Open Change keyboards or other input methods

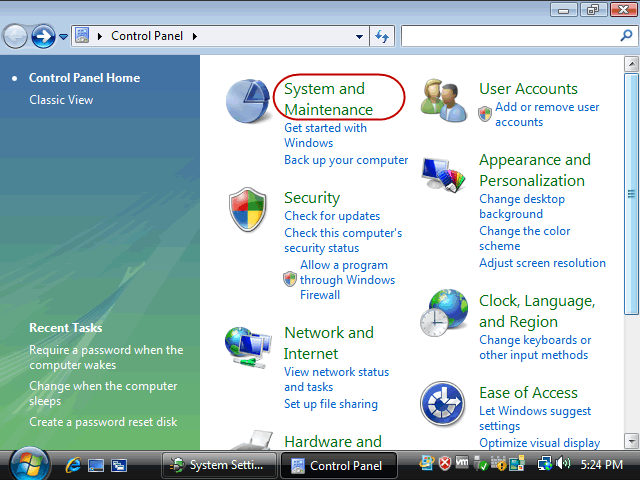click(535, 347)
